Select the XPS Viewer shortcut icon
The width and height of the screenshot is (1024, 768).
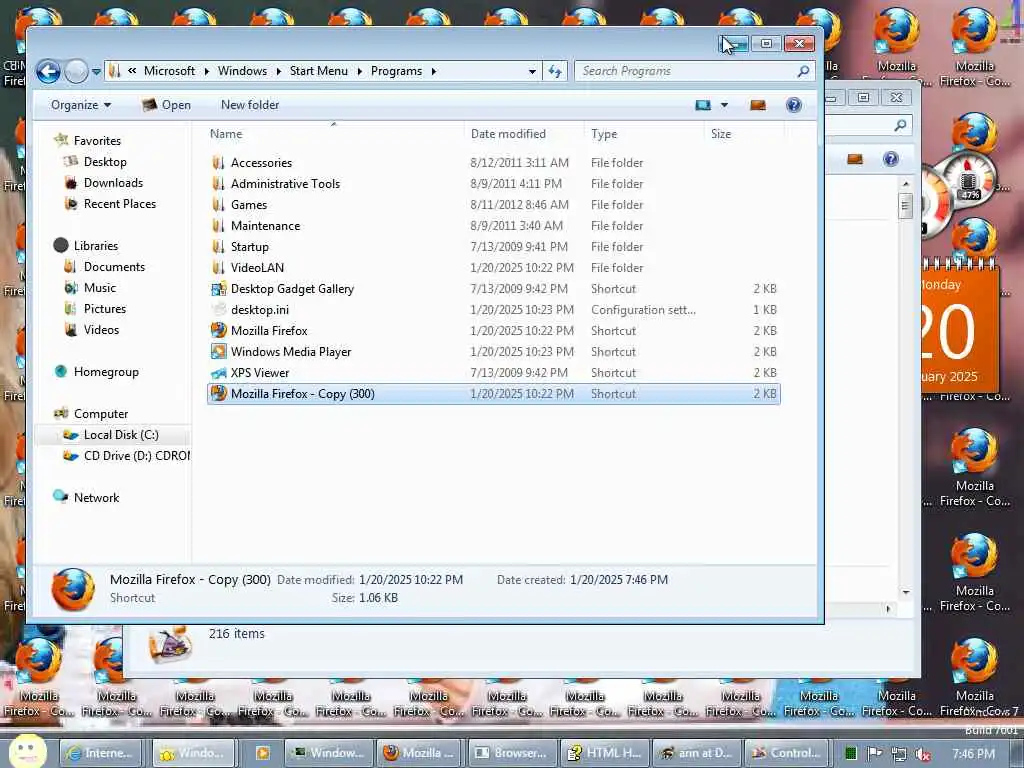click(x=219, y=373)
